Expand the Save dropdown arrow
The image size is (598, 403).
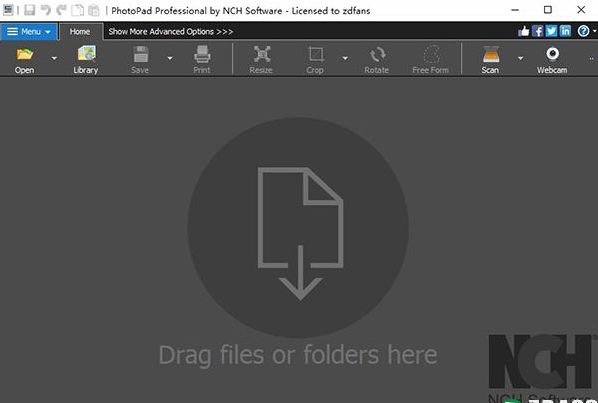point(170,58)
